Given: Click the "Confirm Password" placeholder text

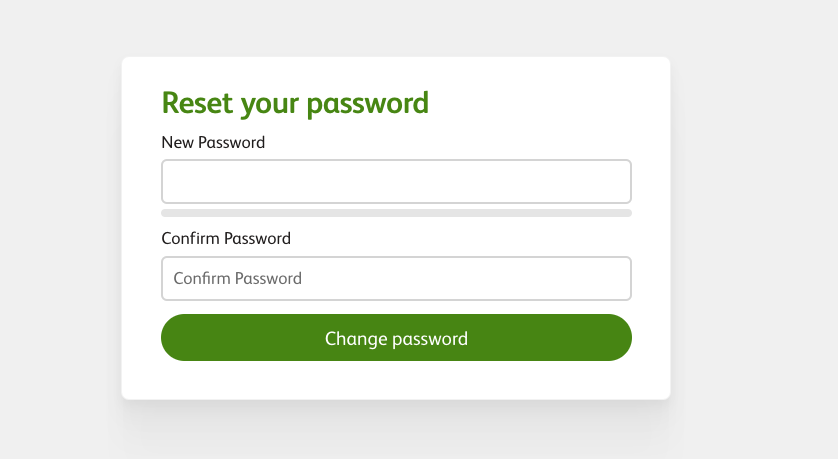Looking at the screenshot, I should click(x=237, y=278).
